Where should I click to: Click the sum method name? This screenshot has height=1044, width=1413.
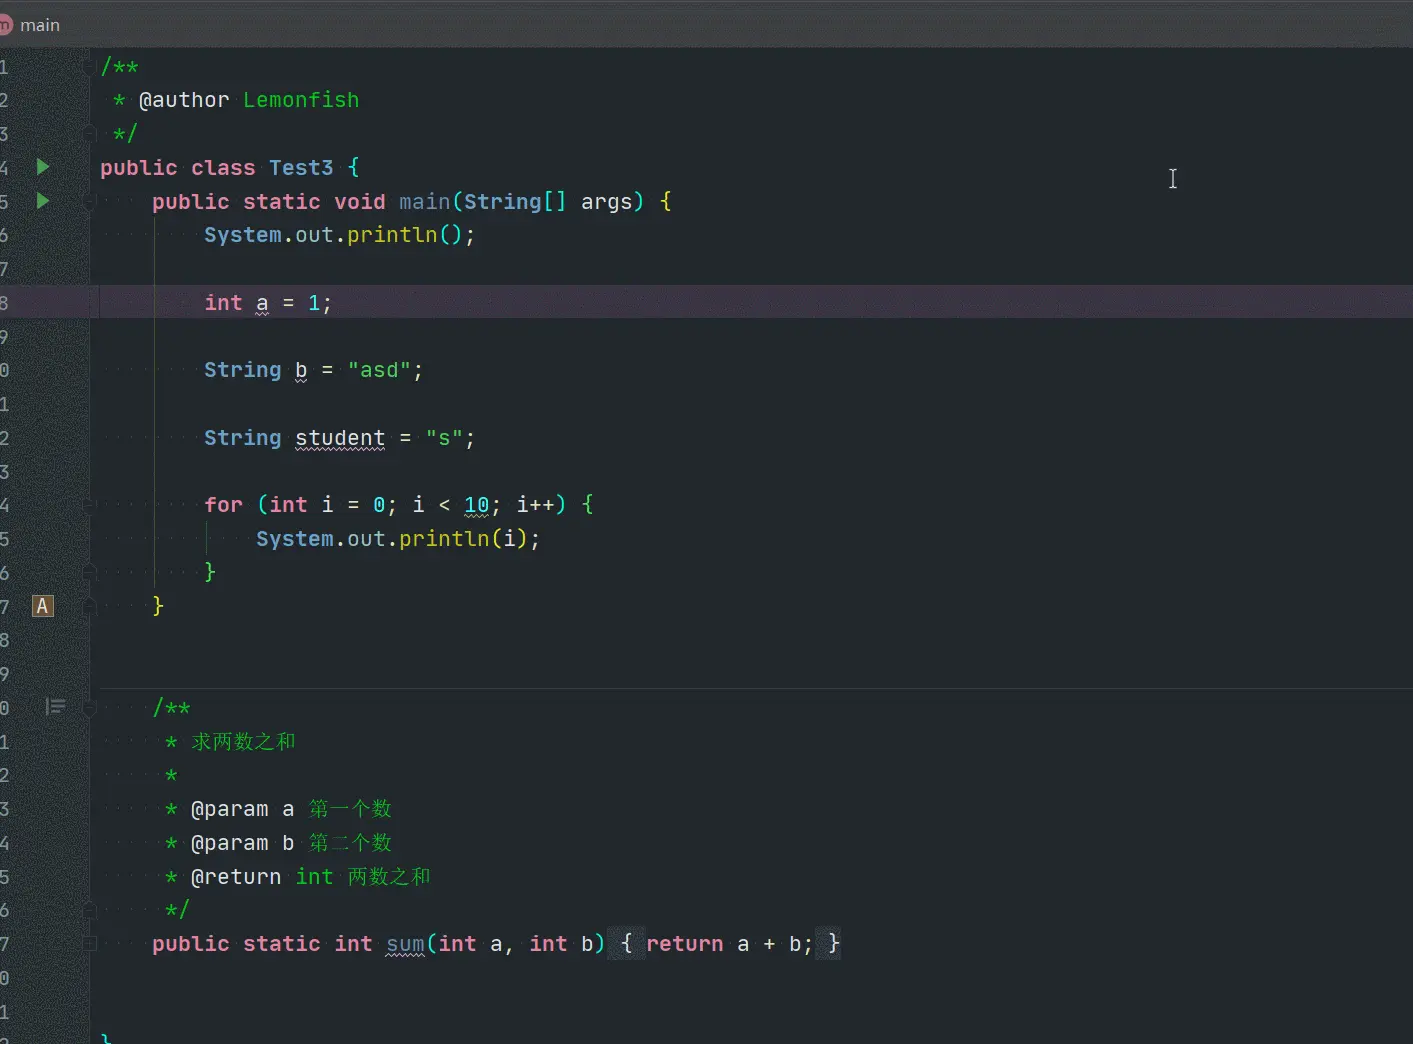tap(405, 943)
